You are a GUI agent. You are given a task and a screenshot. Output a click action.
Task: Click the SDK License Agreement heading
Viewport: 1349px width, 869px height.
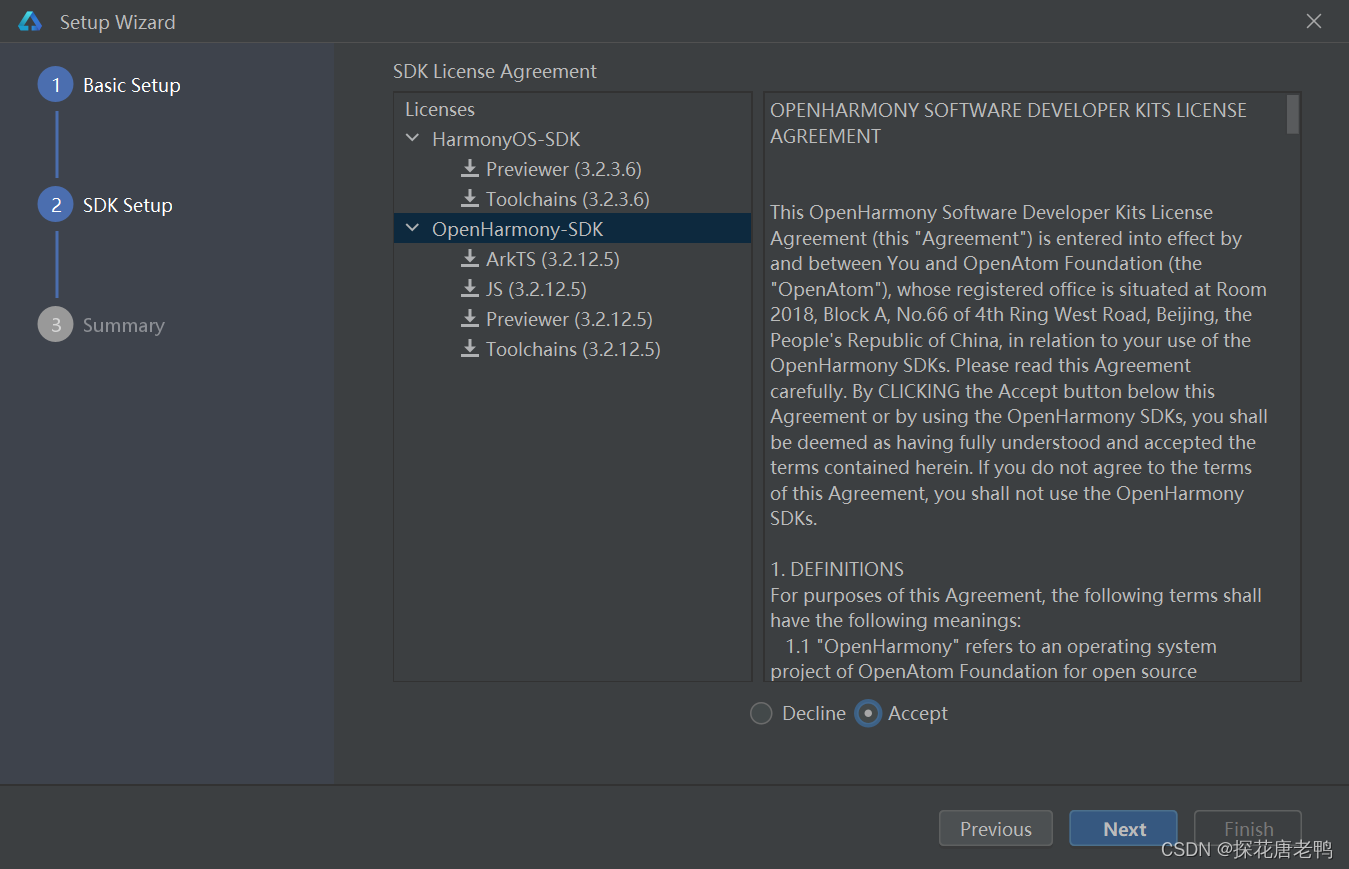[x=495, y=71]
